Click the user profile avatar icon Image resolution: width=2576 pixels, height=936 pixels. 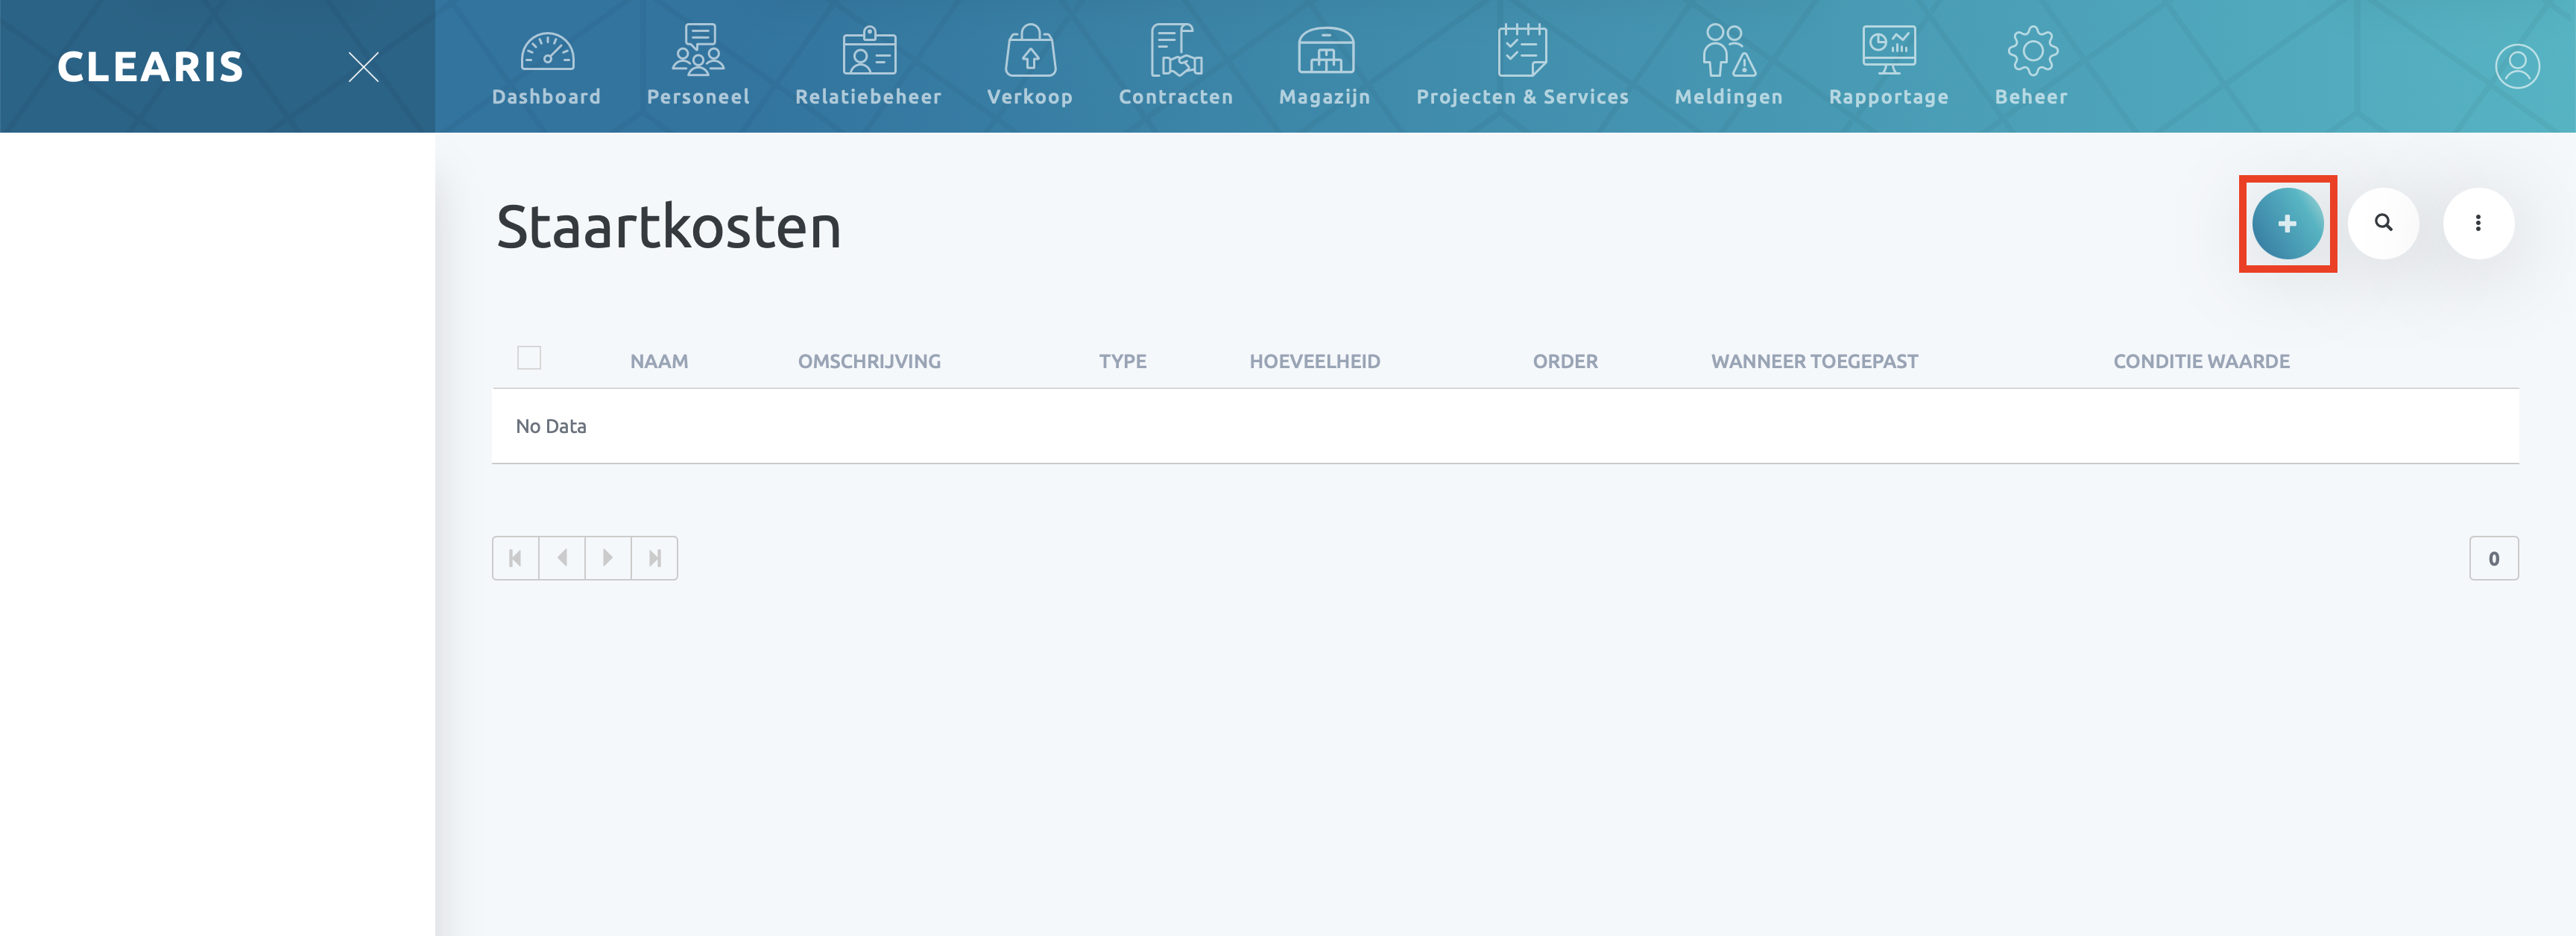click(2516, 66)
